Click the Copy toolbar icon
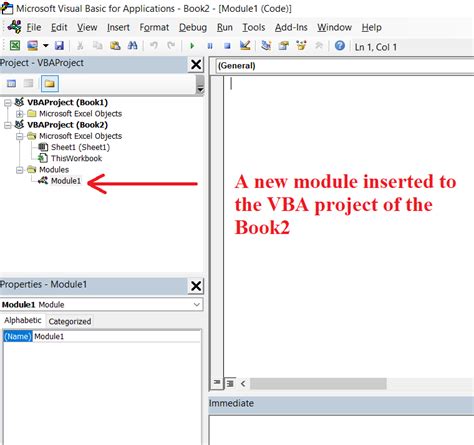This screenshot has width=474, height=445. [97, 45]
